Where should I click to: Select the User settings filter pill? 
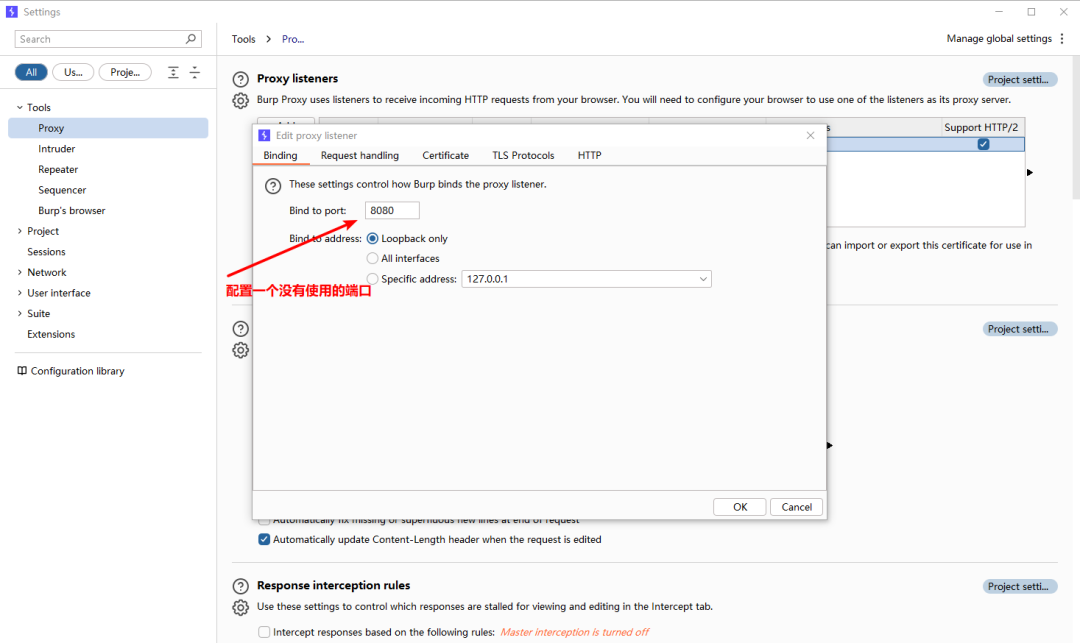tap(73, 72)
